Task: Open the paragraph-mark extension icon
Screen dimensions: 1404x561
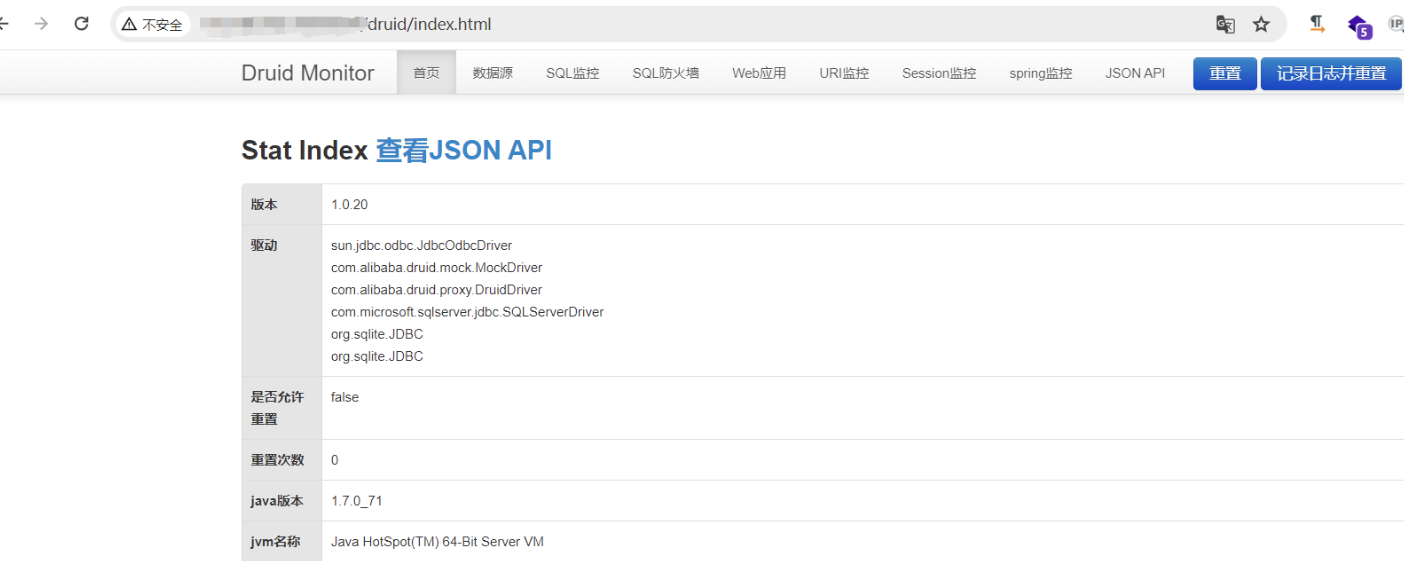Action: coord(1318,24)
